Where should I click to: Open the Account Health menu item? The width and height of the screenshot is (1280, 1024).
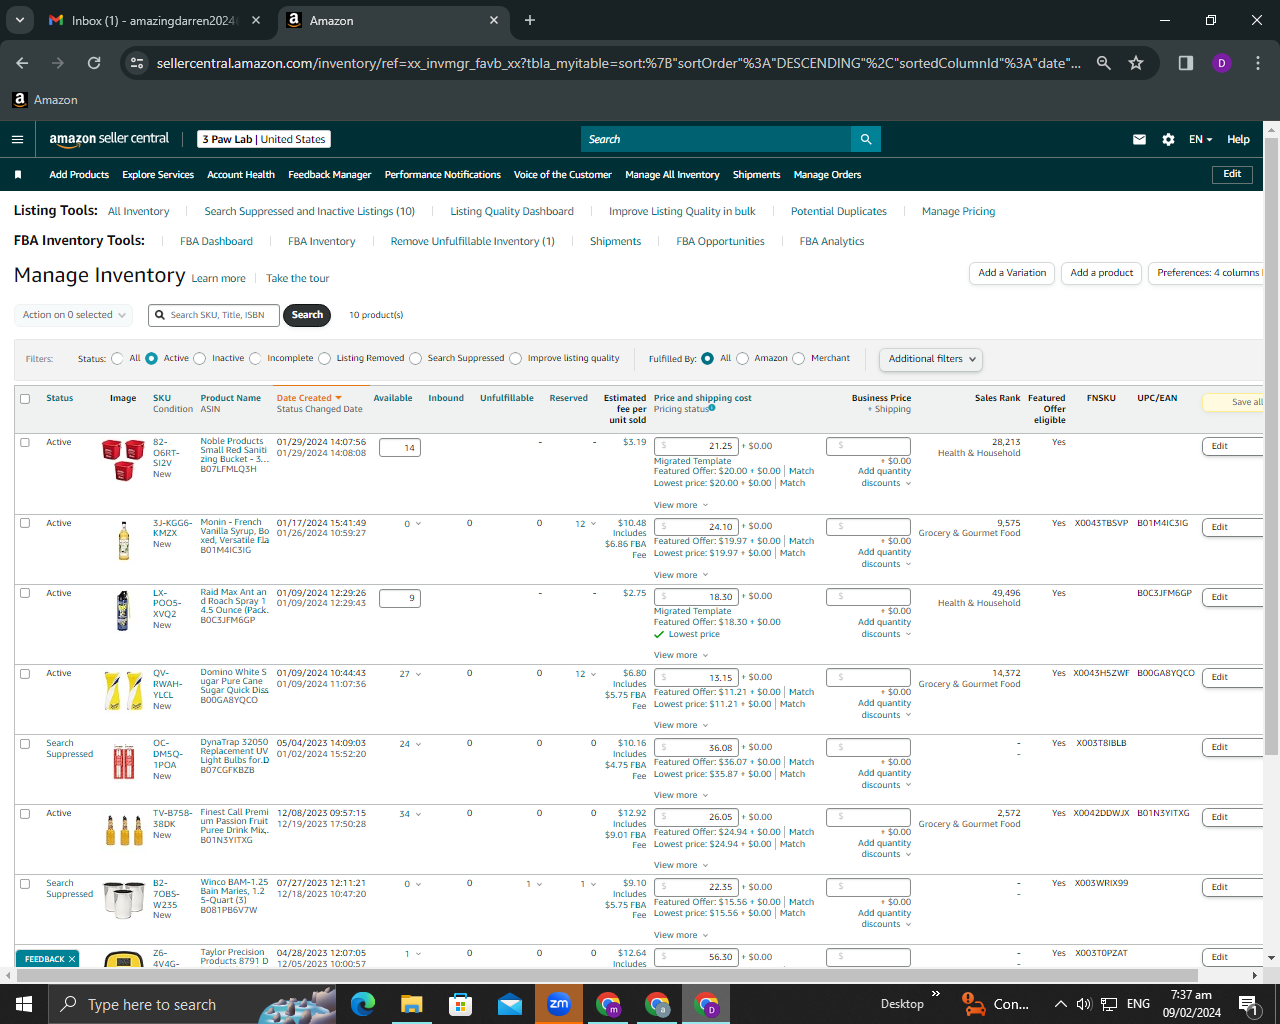tap(241, 175)
